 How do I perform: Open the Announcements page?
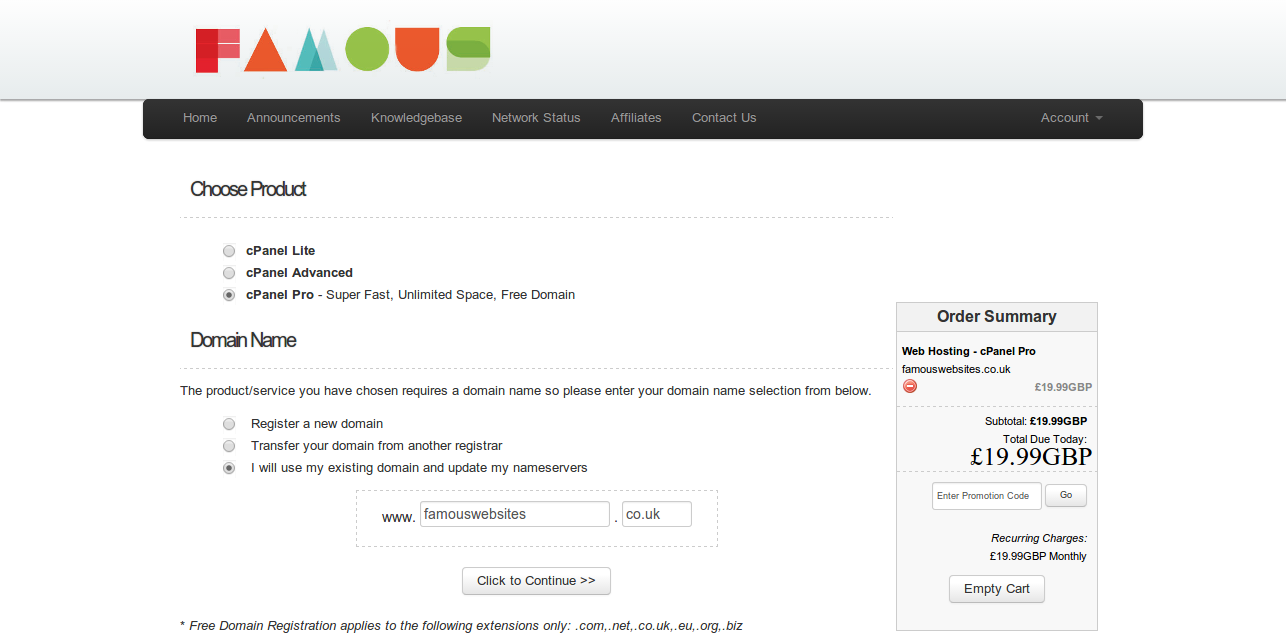pos(293,118)
